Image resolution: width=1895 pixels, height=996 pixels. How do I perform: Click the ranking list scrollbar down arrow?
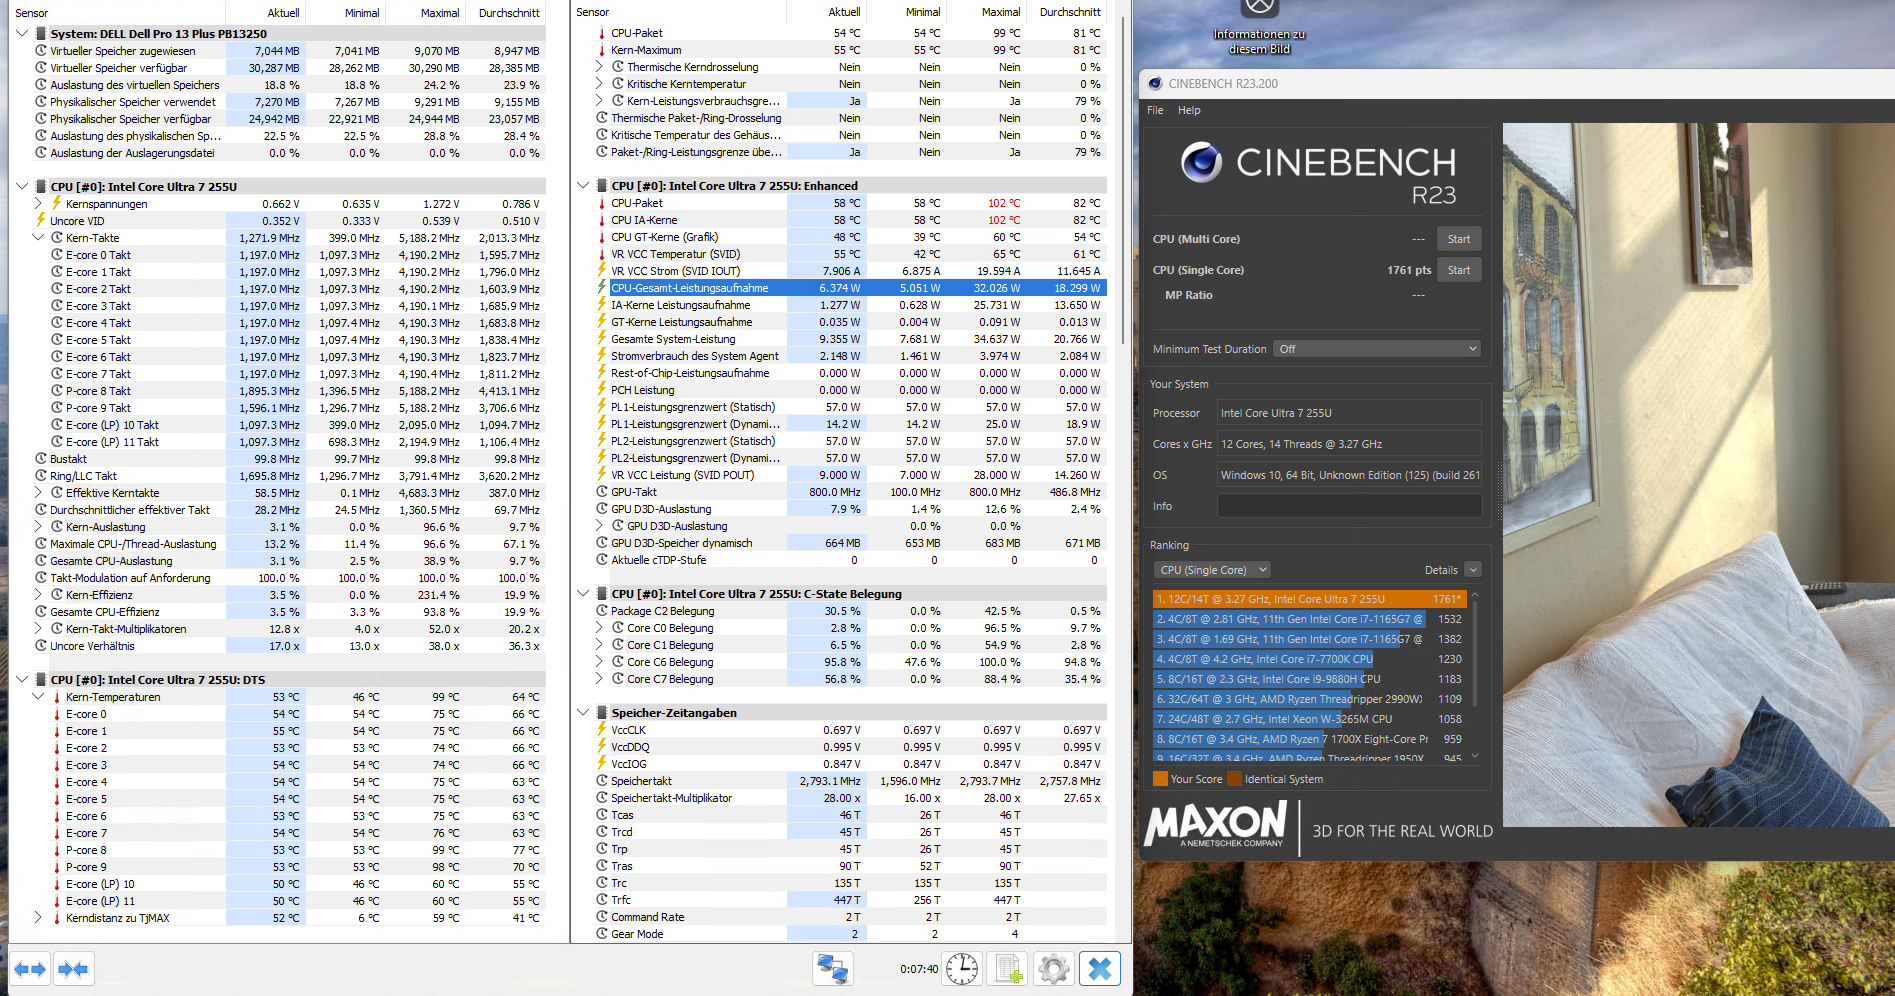click(1475, 756)
